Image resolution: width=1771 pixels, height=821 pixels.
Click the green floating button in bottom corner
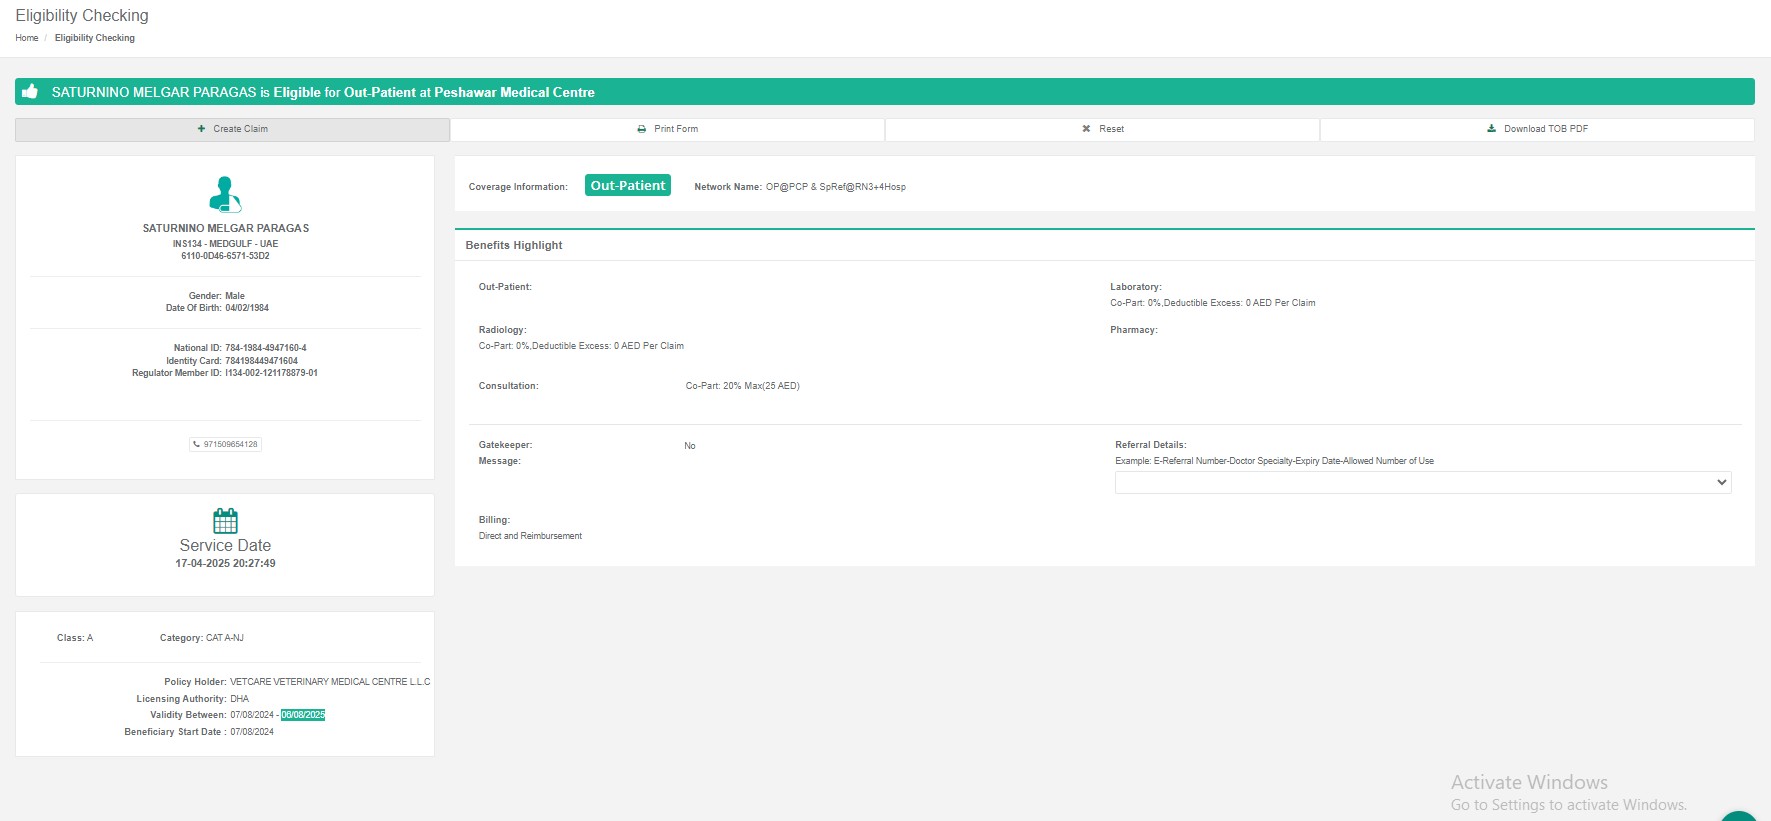click(1739, 816)
